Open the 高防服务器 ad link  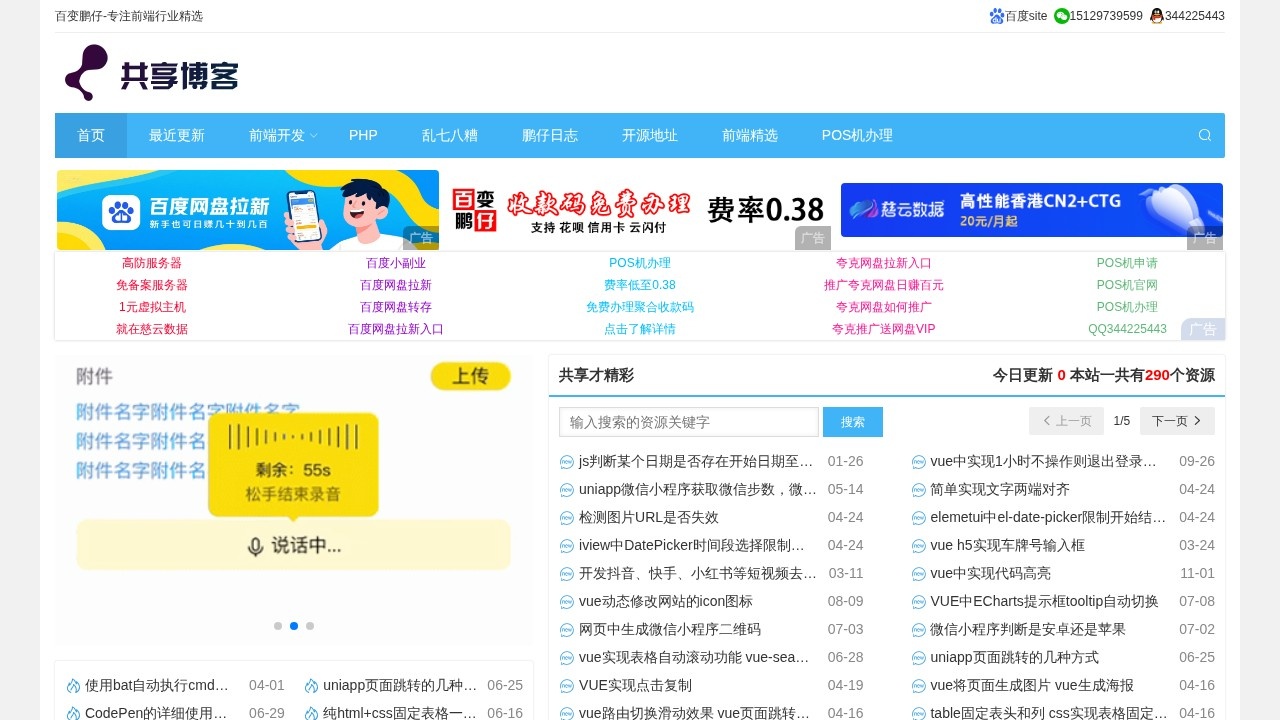(152, 263)
